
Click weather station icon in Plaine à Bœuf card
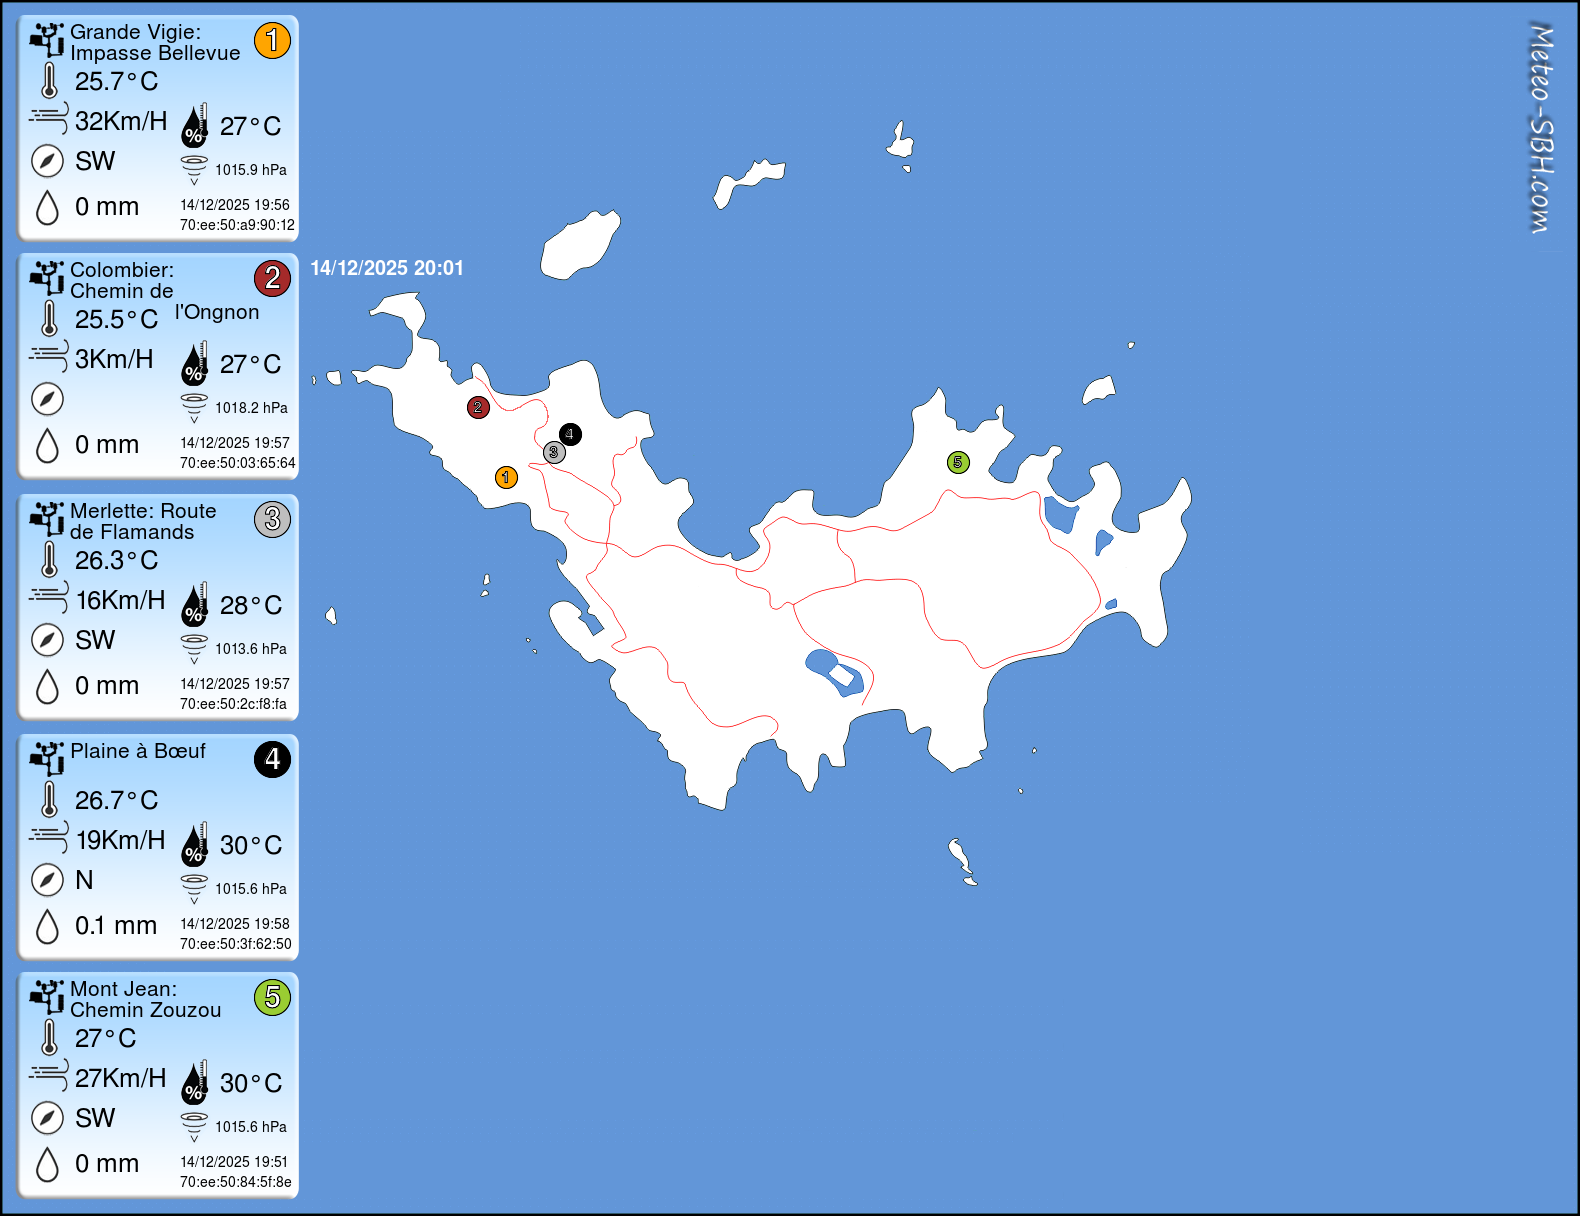click(x=47, y=759)
